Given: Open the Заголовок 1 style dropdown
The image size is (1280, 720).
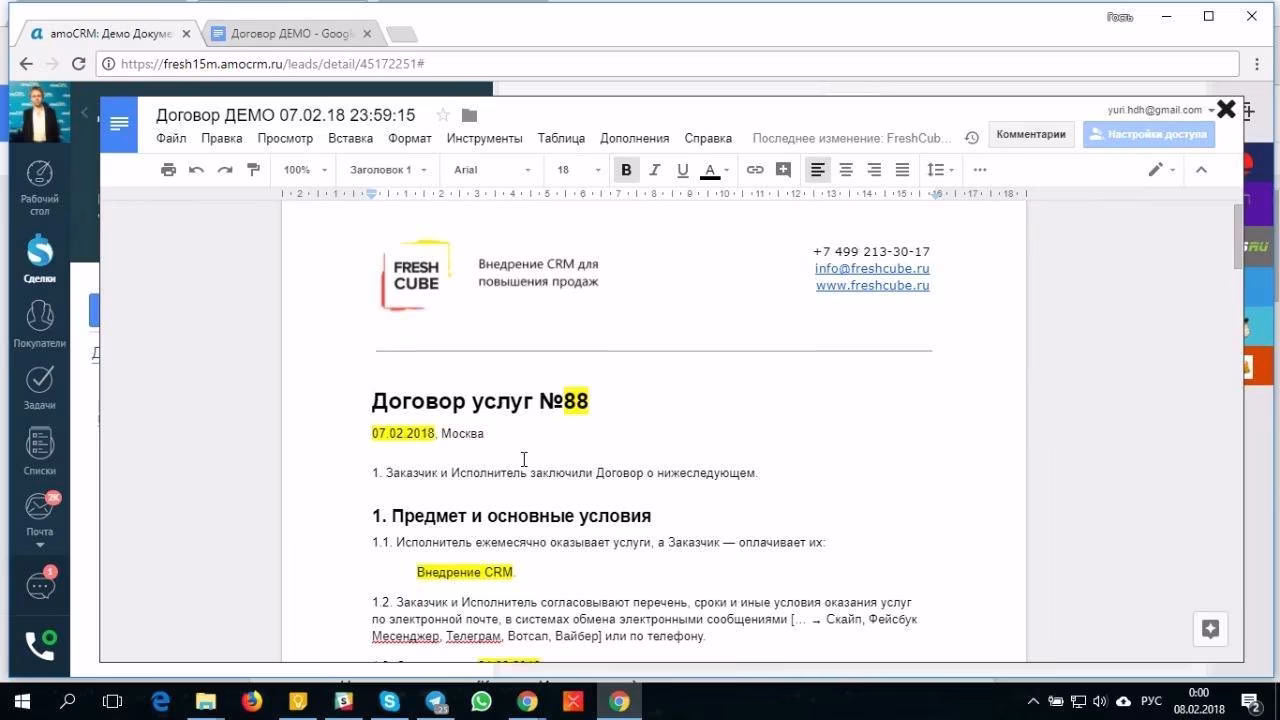Looking at the screenshot, I should tap(388, 170).
